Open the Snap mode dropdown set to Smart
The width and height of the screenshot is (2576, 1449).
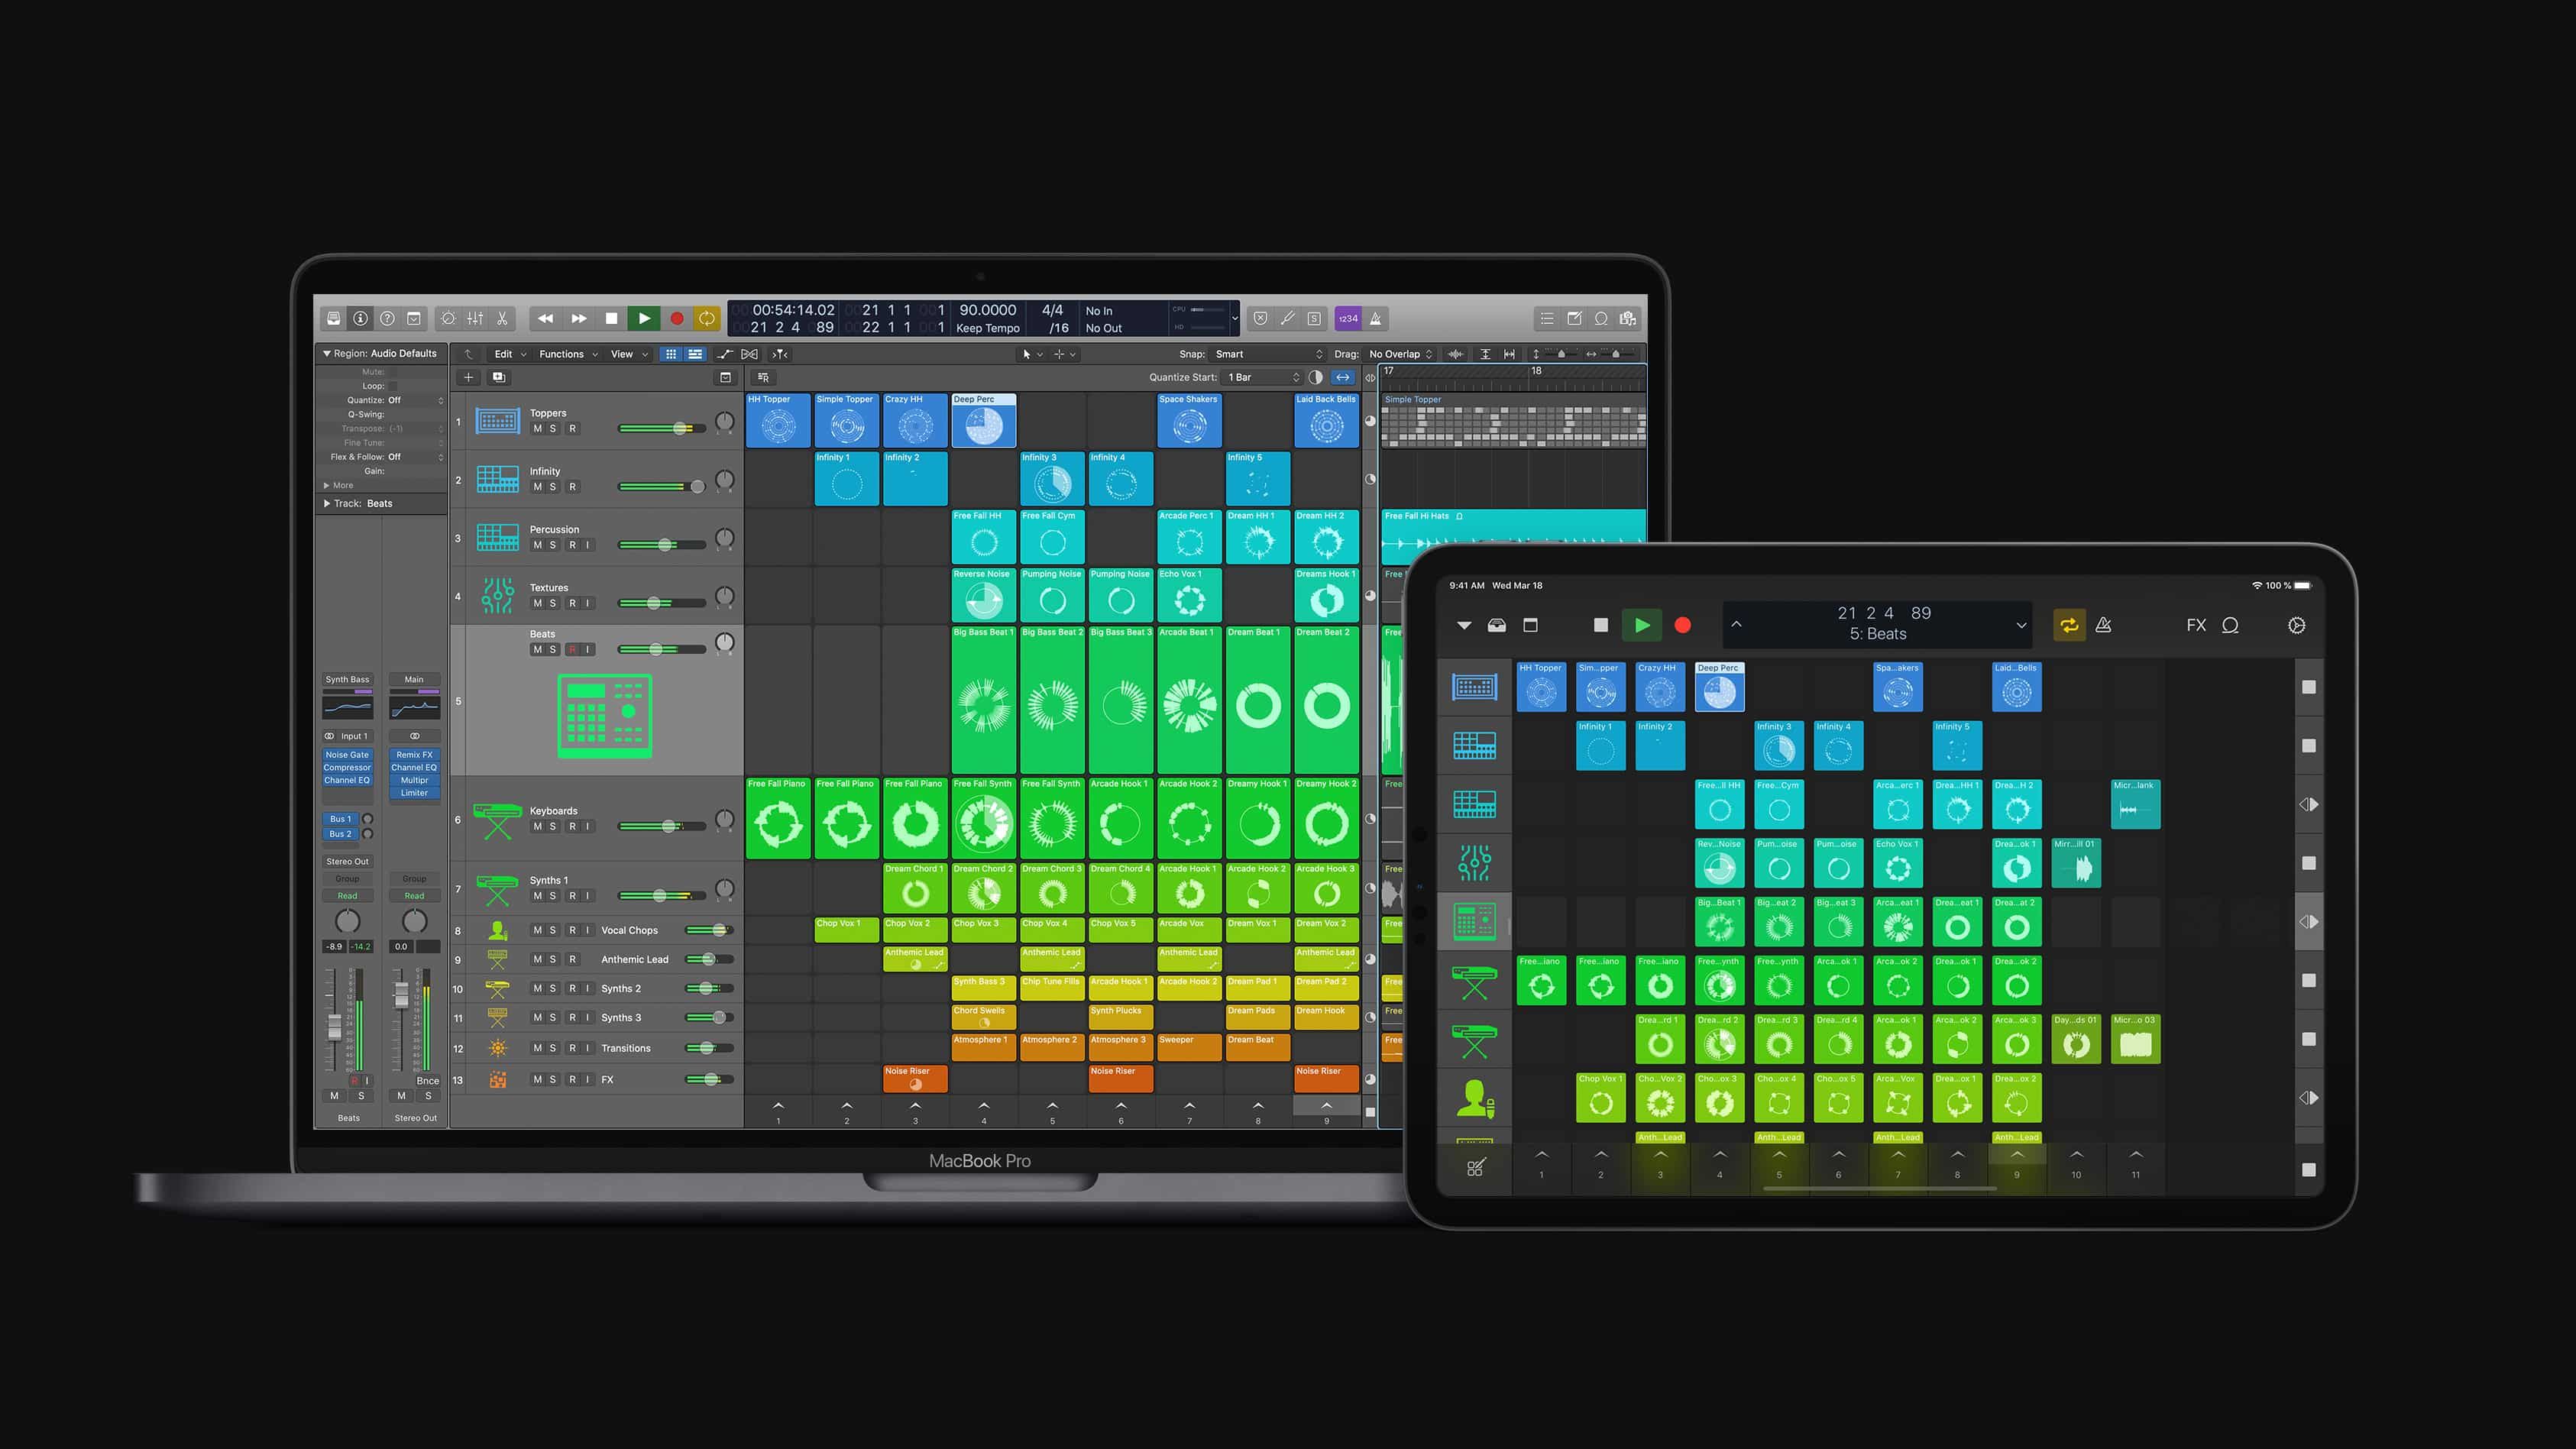coord(1265,353)
